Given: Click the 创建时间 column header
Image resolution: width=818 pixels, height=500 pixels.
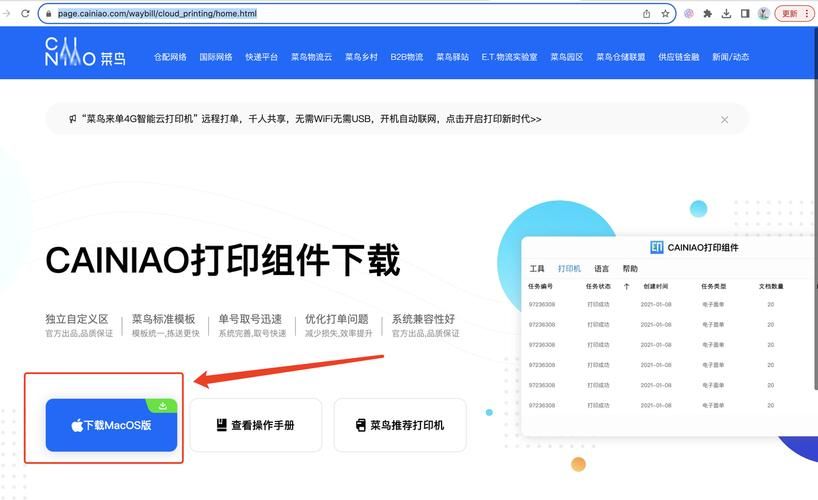Looking at the screenshot, I should (x=655, y=286).
